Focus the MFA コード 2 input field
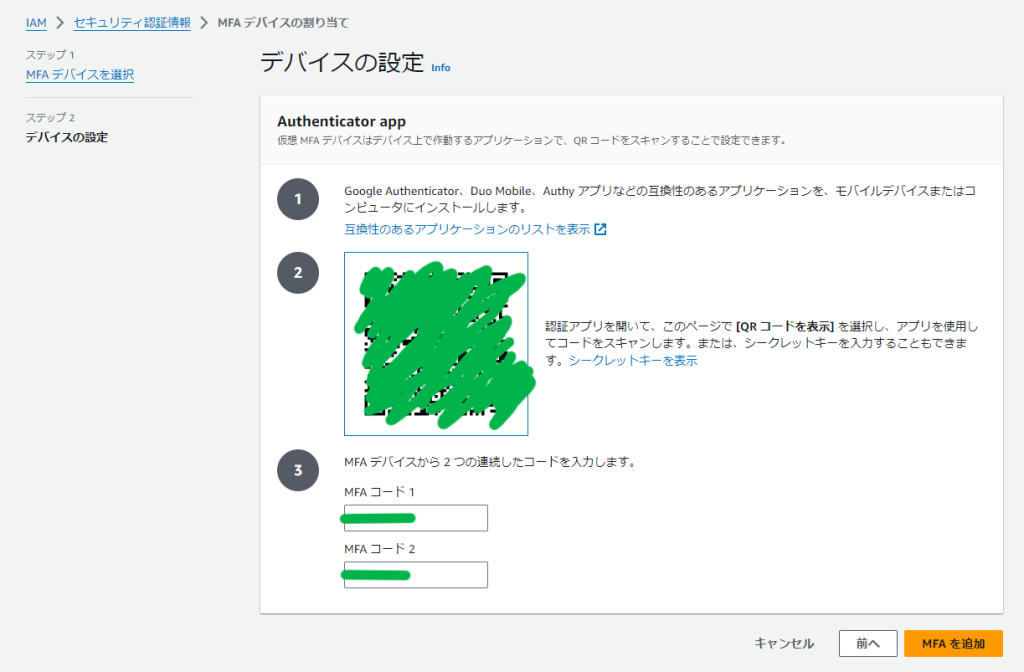 pyautogui.click(x=416, y=575)
